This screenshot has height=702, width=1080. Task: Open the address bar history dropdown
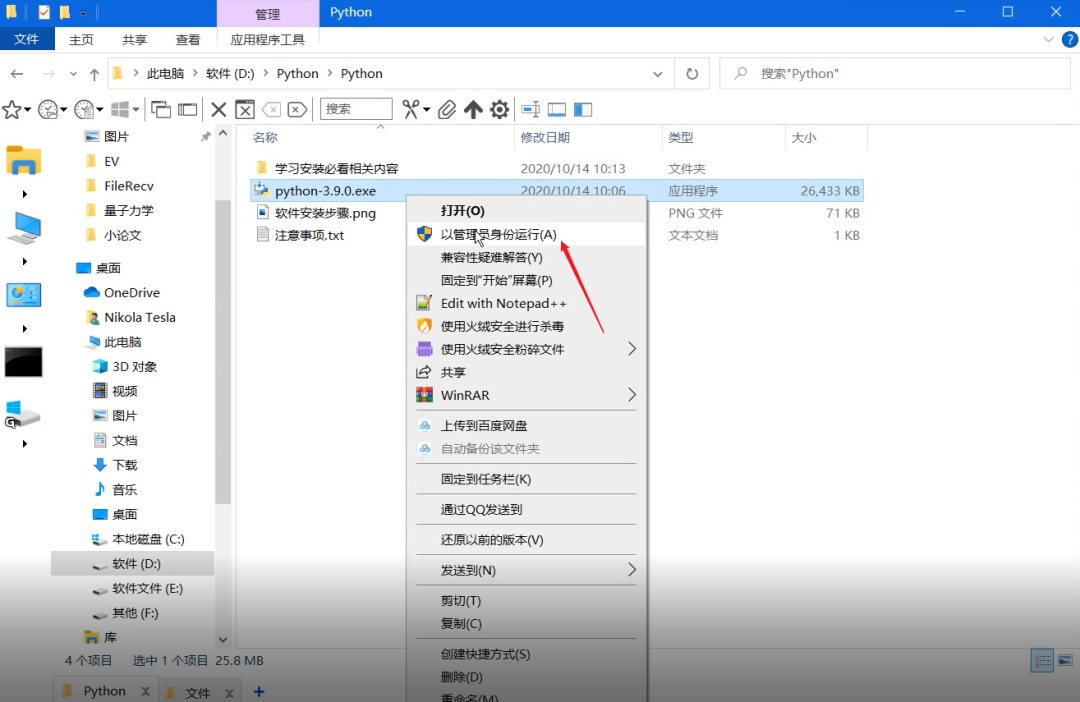[657, 73]
